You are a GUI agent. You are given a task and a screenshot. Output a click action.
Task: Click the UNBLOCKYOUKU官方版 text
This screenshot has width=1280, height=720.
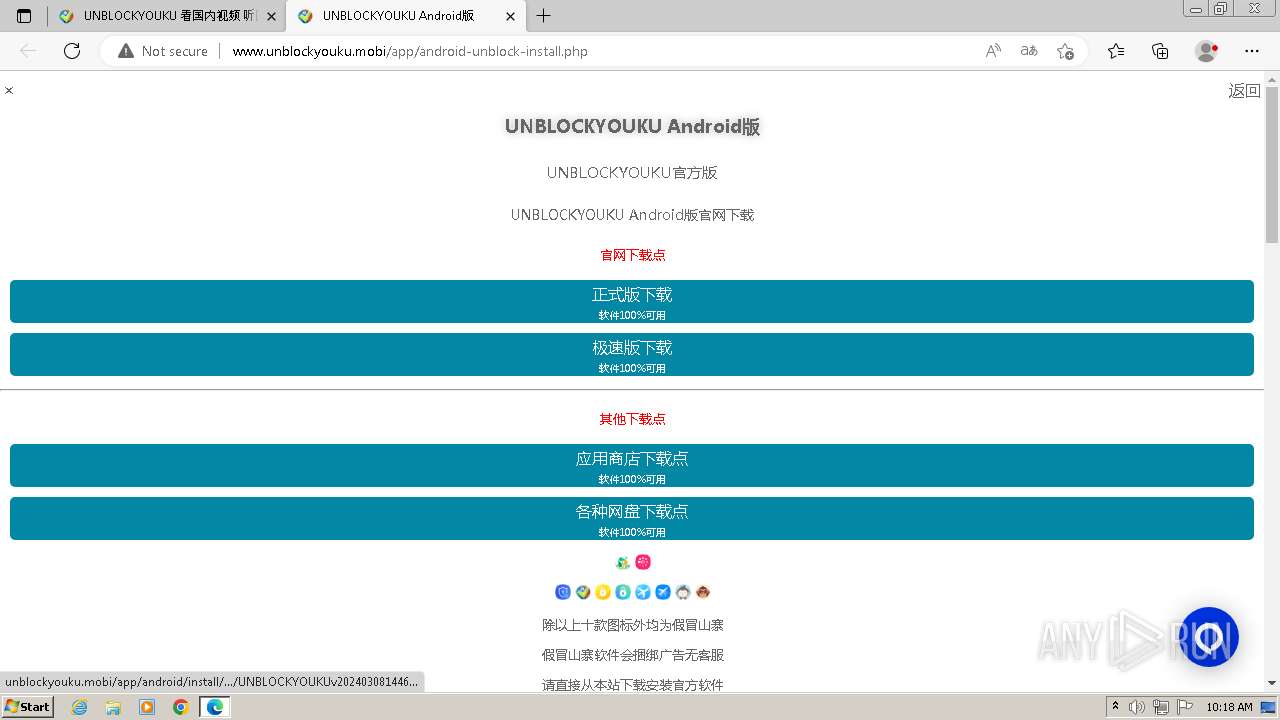pyautogui.click(x=632, y=172)
